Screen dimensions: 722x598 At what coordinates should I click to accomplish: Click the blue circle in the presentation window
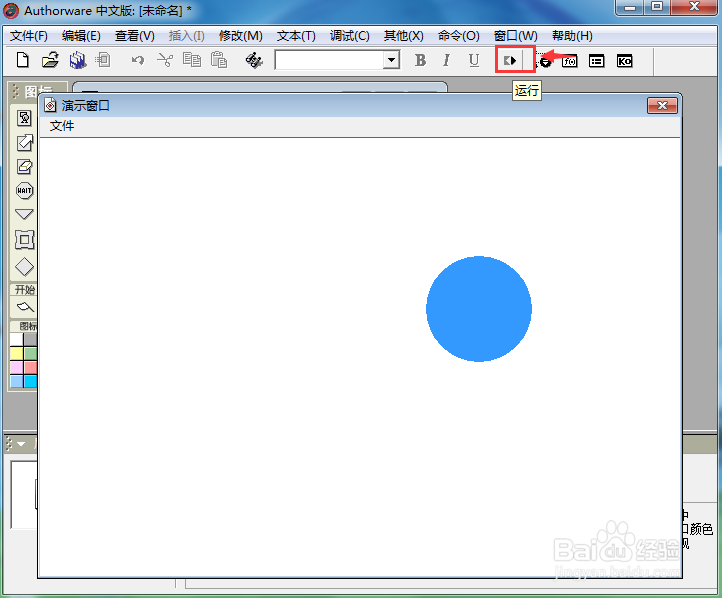479,309
